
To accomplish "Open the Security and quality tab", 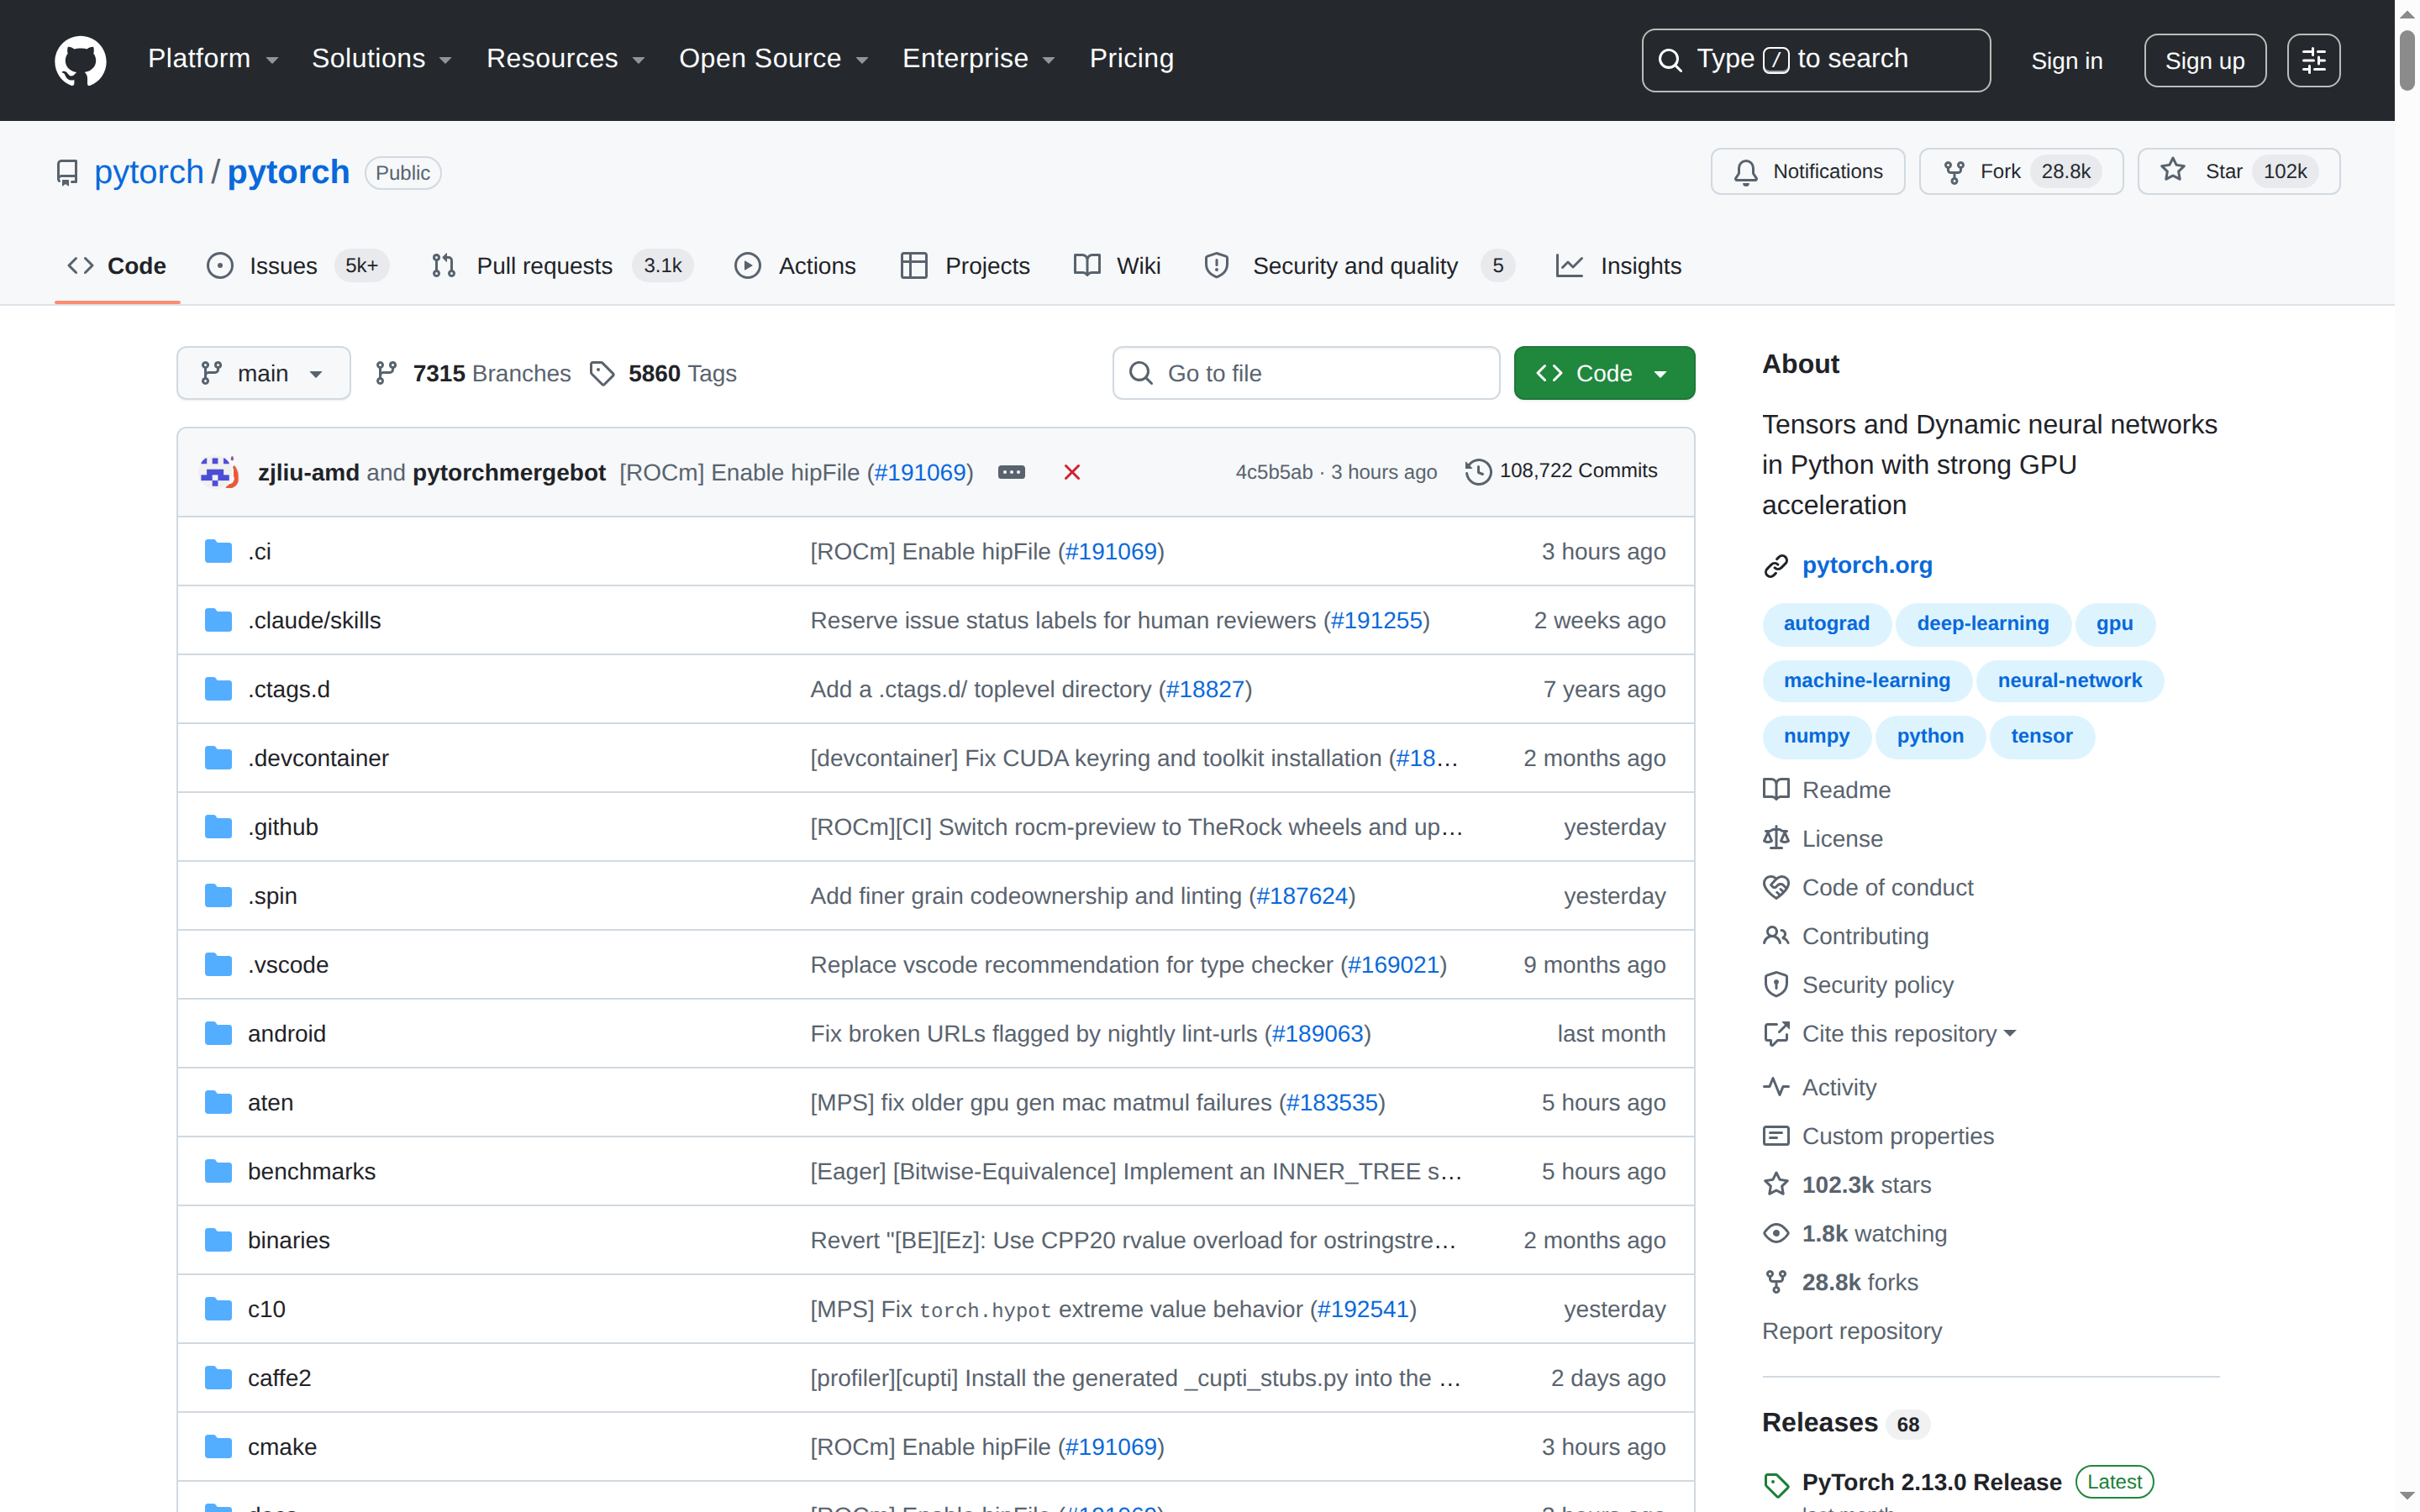I will [x=1360, y=266].
